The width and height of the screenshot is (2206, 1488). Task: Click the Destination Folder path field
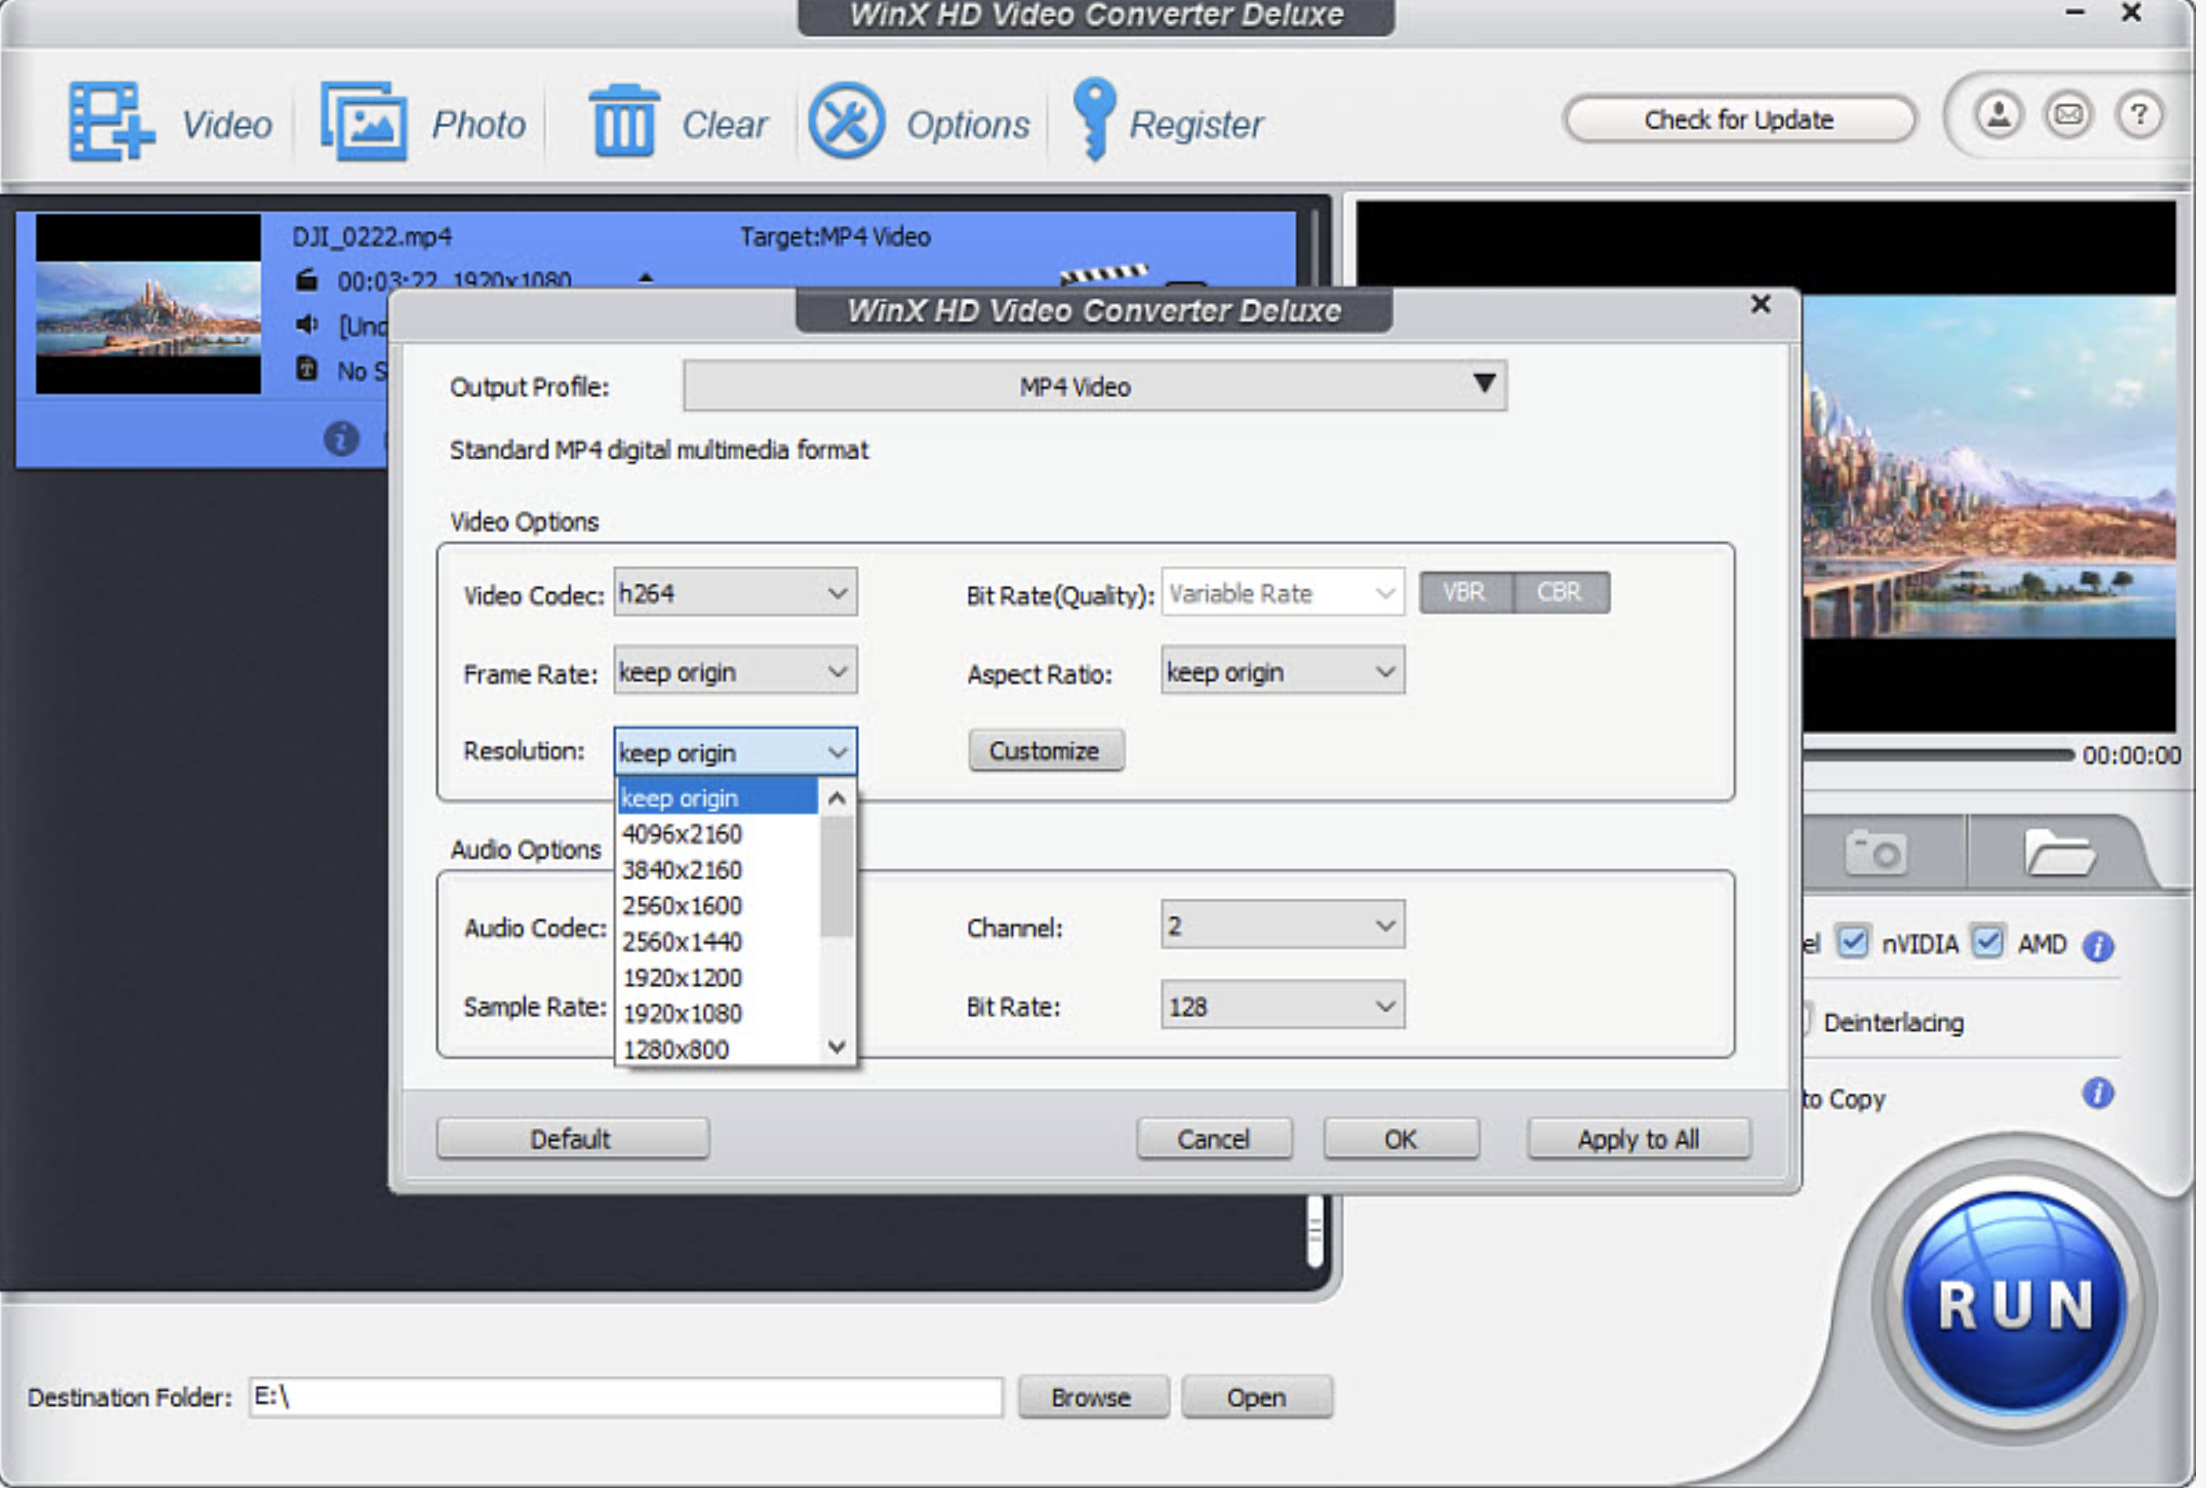pos(625,1396)
